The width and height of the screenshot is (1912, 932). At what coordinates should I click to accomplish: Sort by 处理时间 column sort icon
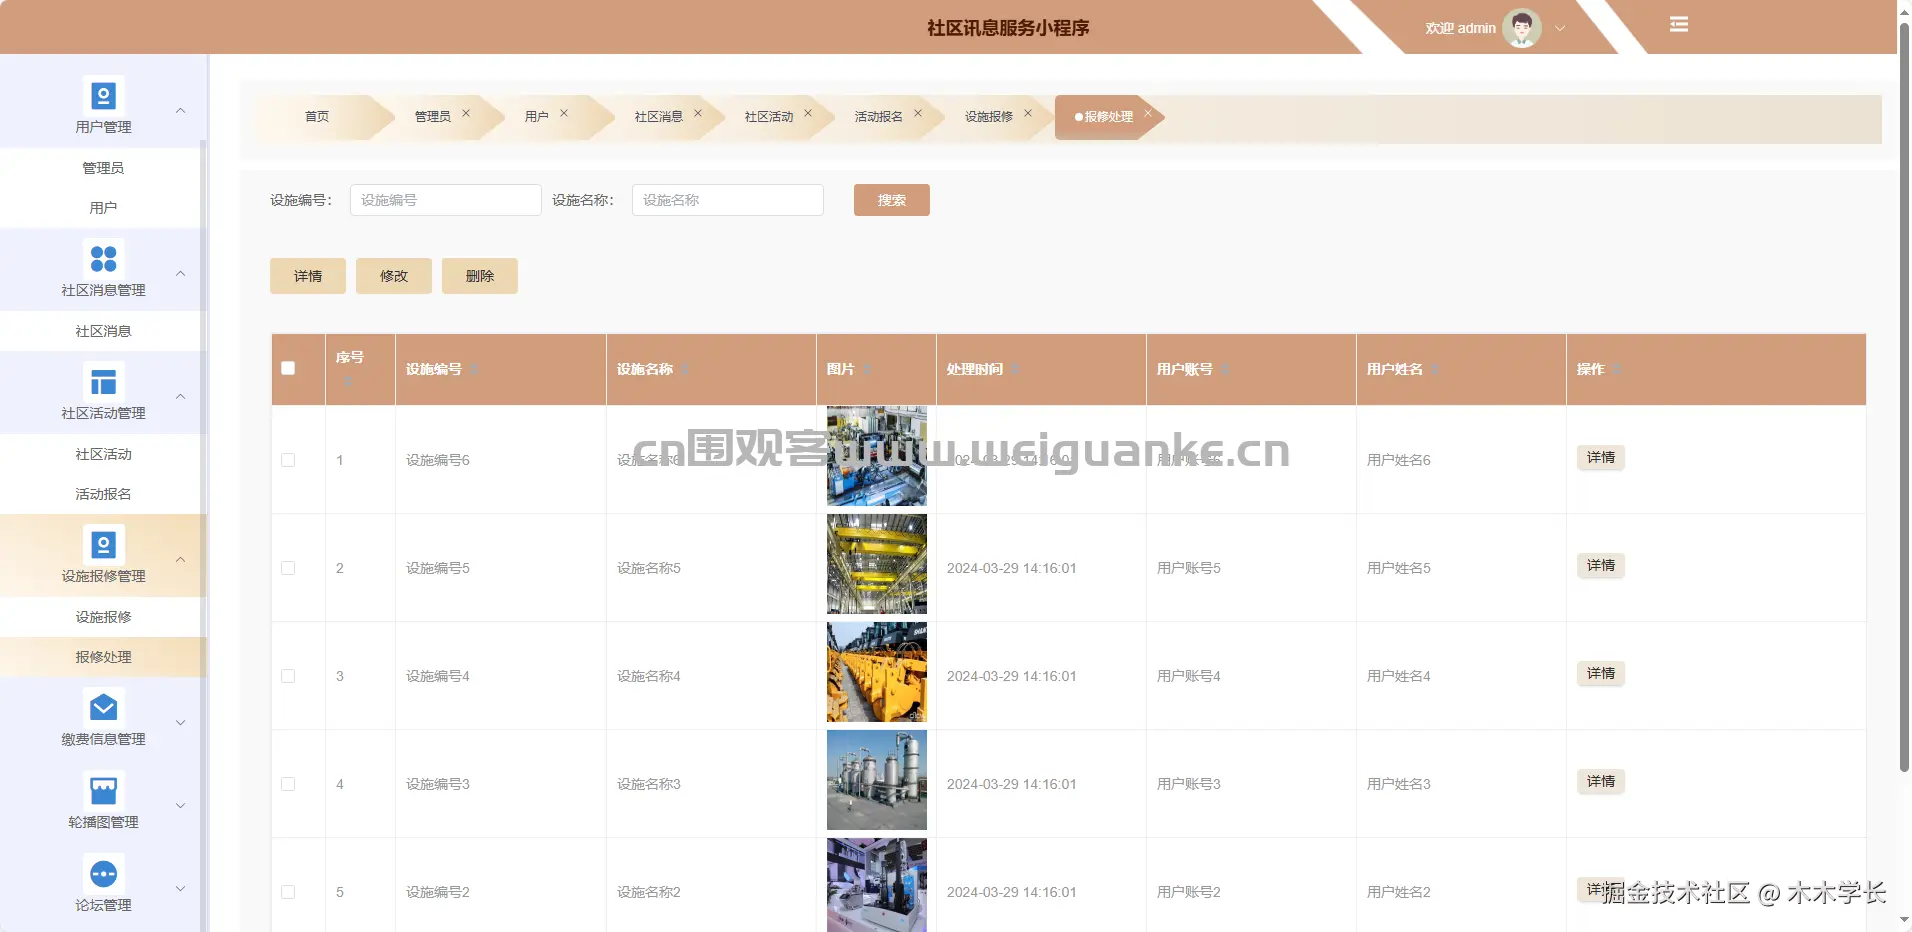pyautogui.click(x=1015, y=370)
